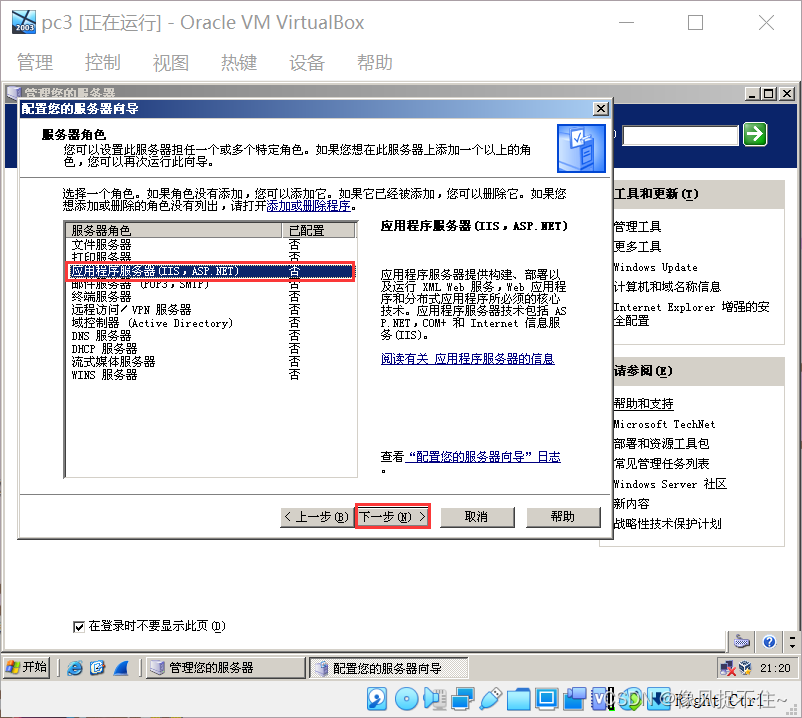Click 配置您的服务器向导 taskbar button
Image resolution: width=802 pixels, height=718 pixels.
[x=389, y=668]
